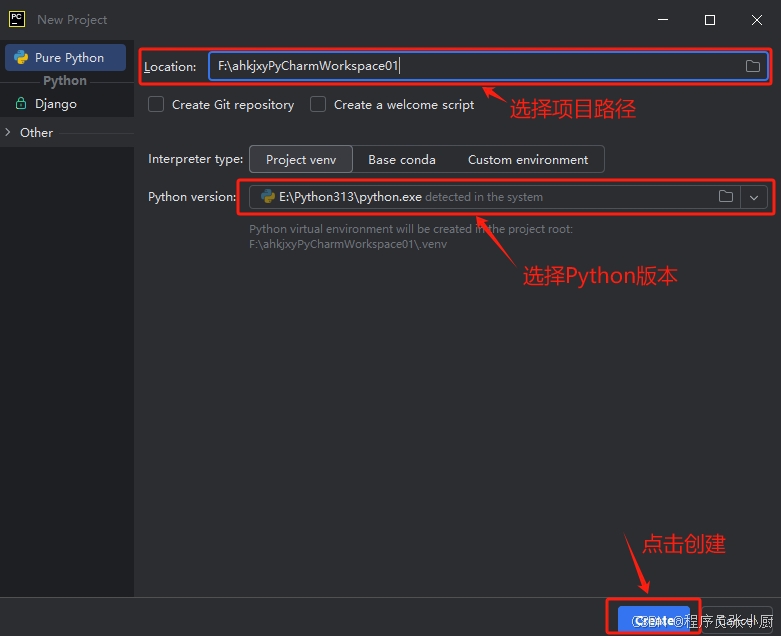Viewport: 781px width, 636px height.
Task: Click the Python group header in sidebar
Action: pyautogui.click(x=65, y=81)
